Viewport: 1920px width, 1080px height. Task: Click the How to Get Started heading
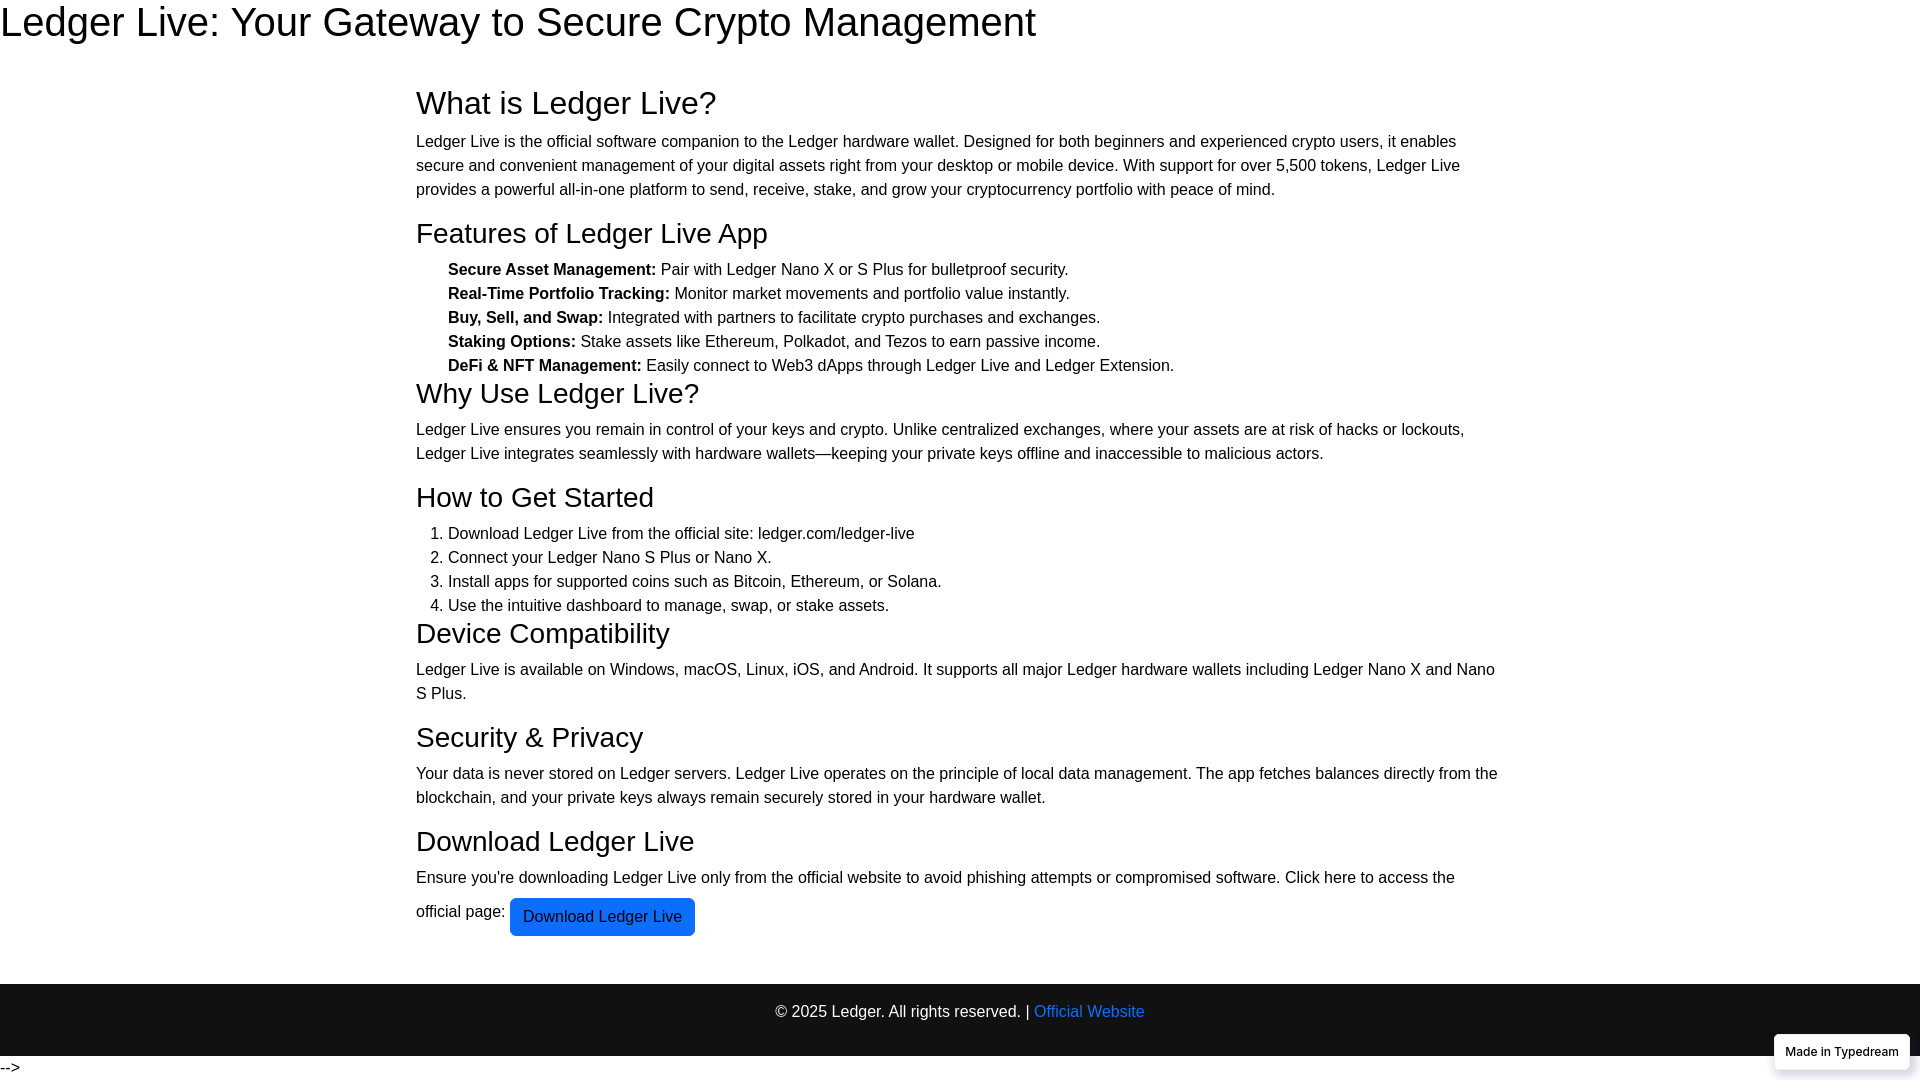tap(535, 497)
